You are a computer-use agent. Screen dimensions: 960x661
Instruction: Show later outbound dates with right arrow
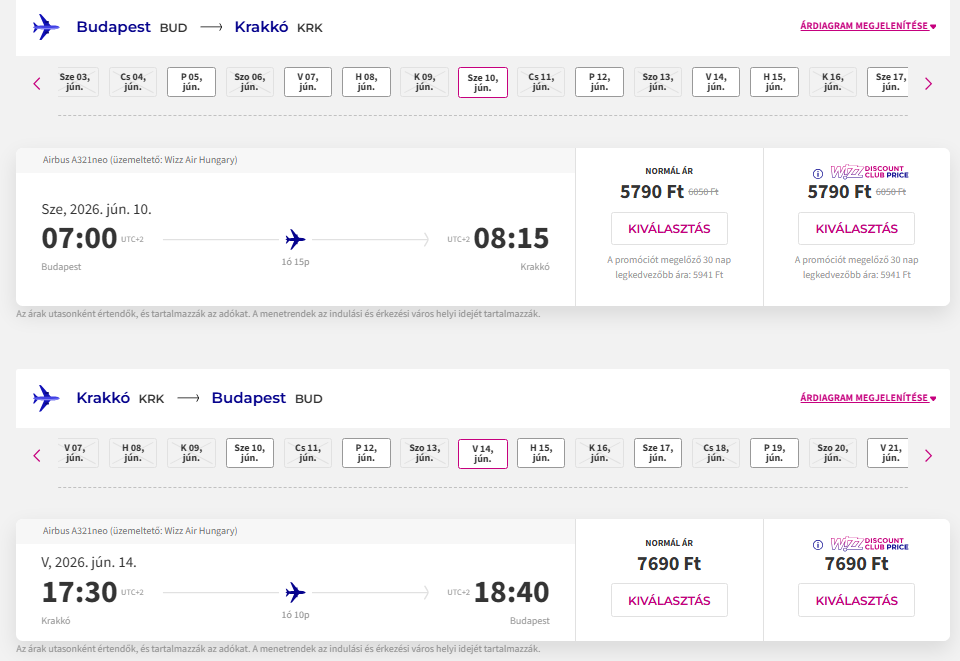(928, 83)
